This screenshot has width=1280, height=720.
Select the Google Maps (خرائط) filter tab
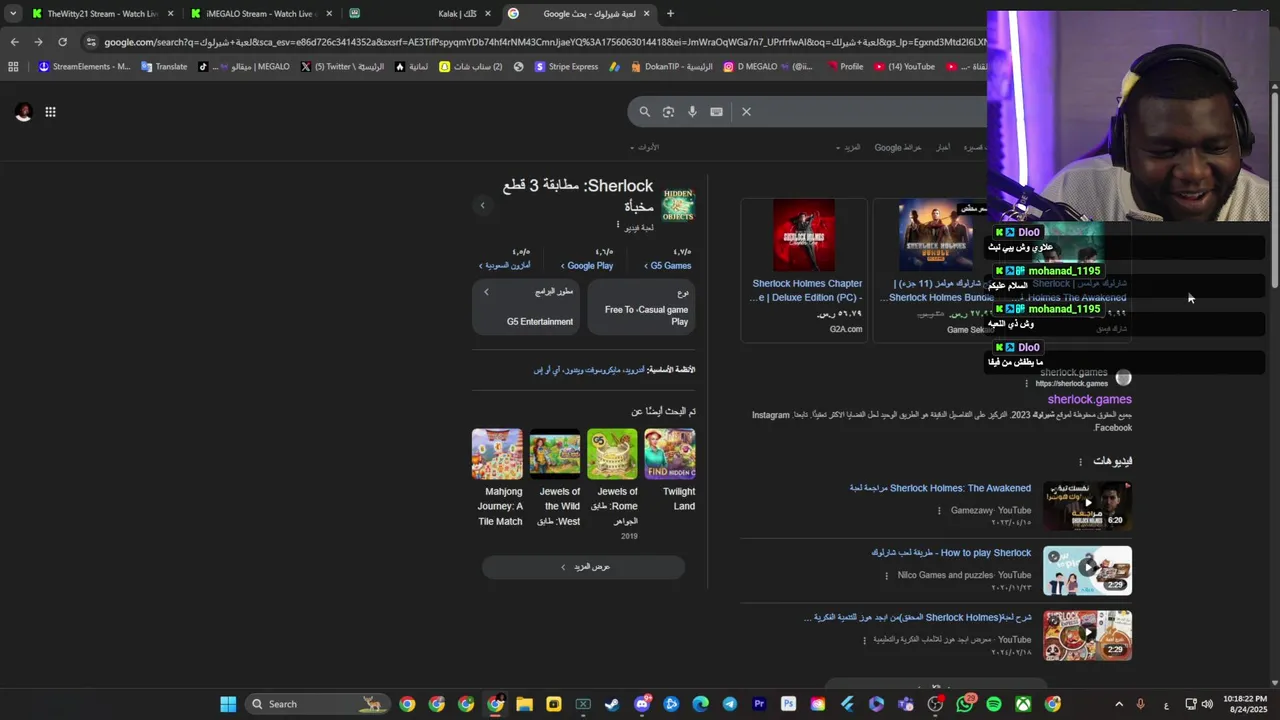tap(898, 147)
